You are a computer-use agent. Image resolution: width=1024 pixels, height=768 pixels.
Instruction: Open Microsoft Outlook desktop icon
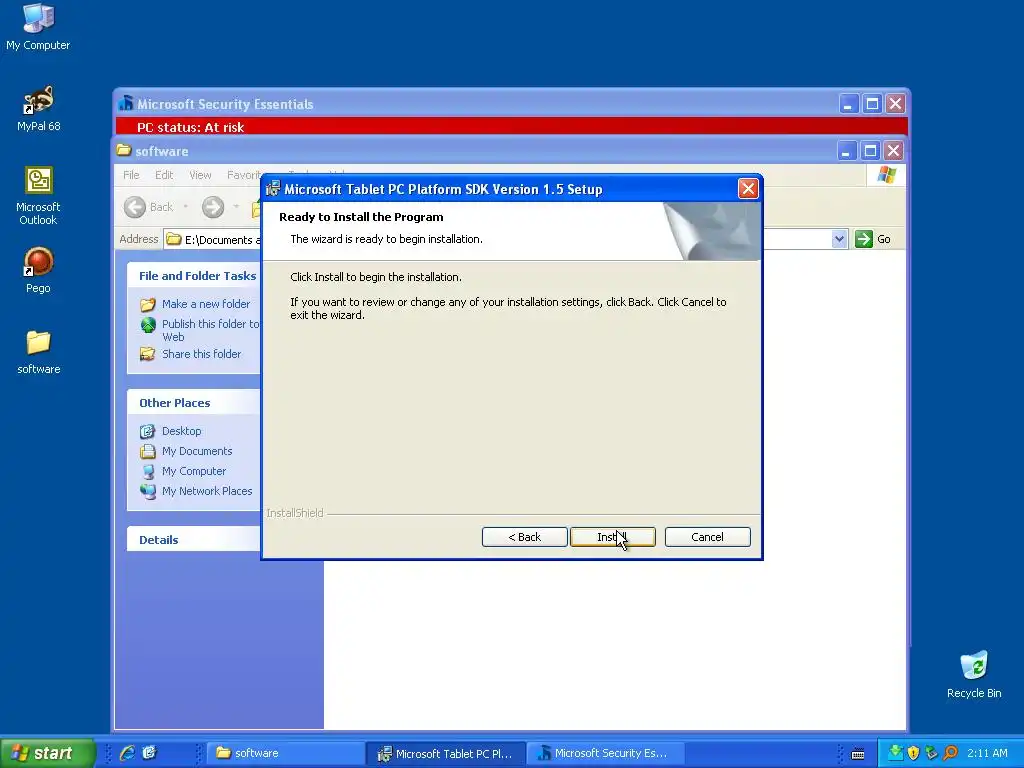(38, 196)
